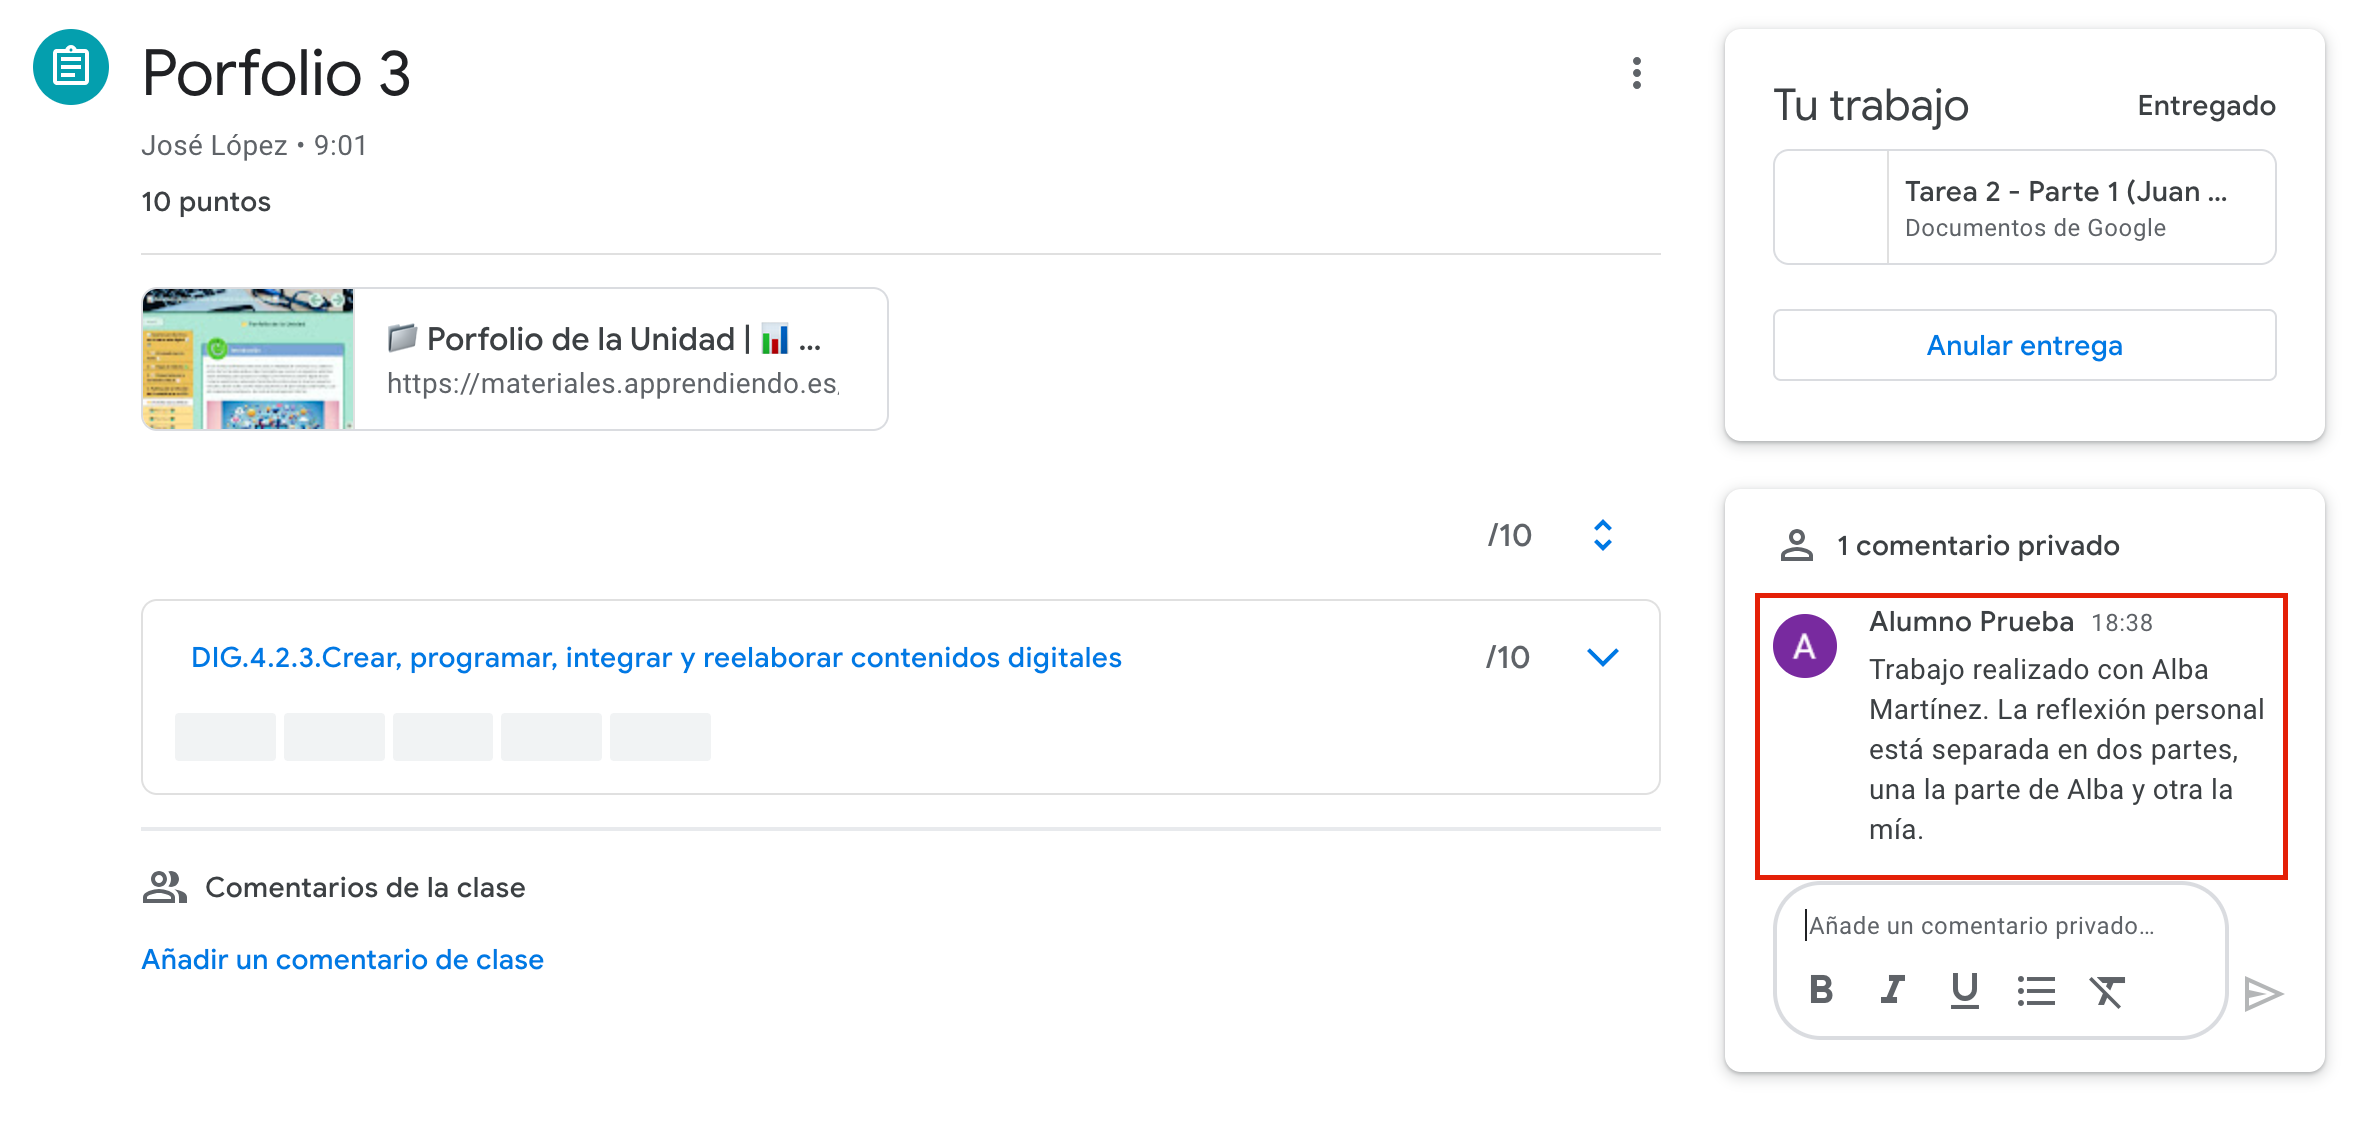Screen dimensions: 2368x1138
Task: Select the bold formatting icon
Action: (x=1821, y=991)
